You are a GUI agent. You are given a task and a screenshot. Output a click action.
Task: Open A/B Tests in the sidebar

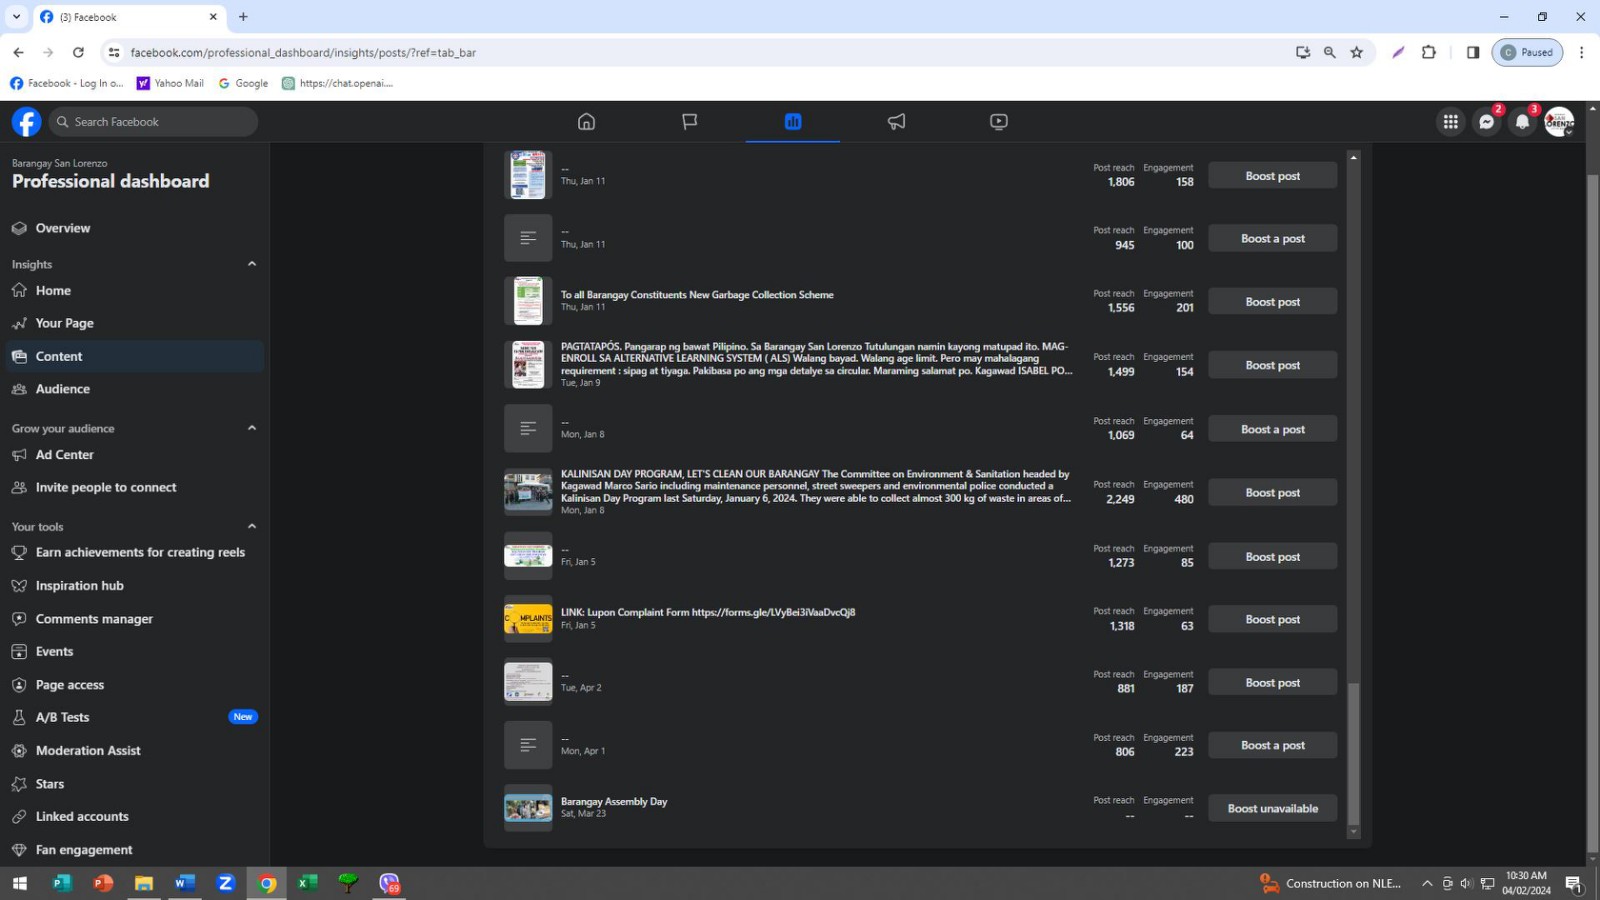134,717
